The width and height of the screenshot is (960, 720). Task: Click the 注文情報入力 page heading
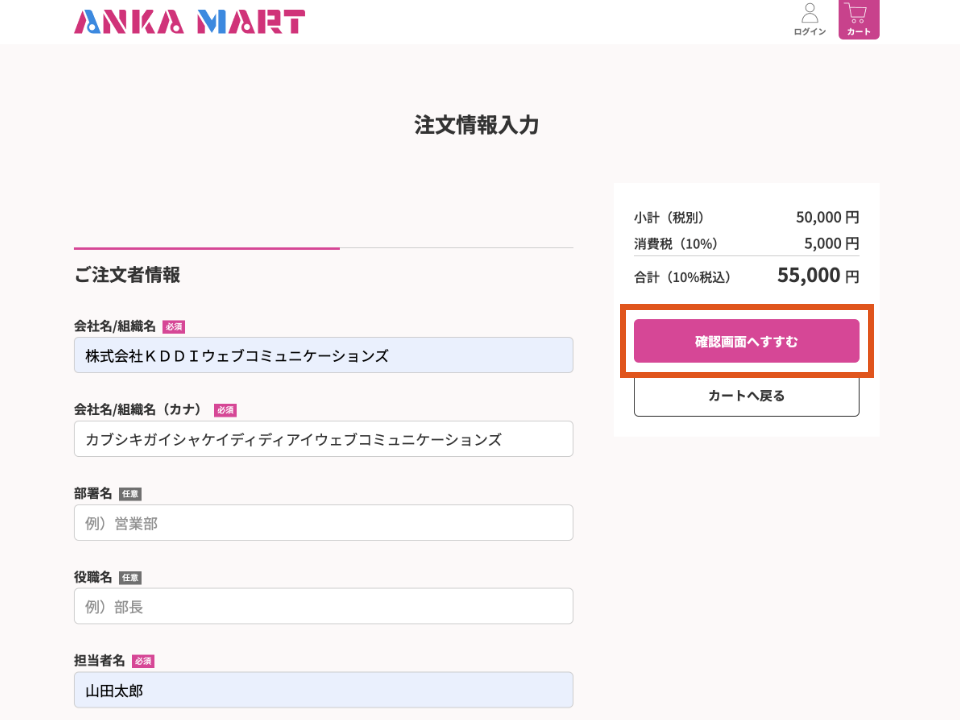tap(477, 125)
